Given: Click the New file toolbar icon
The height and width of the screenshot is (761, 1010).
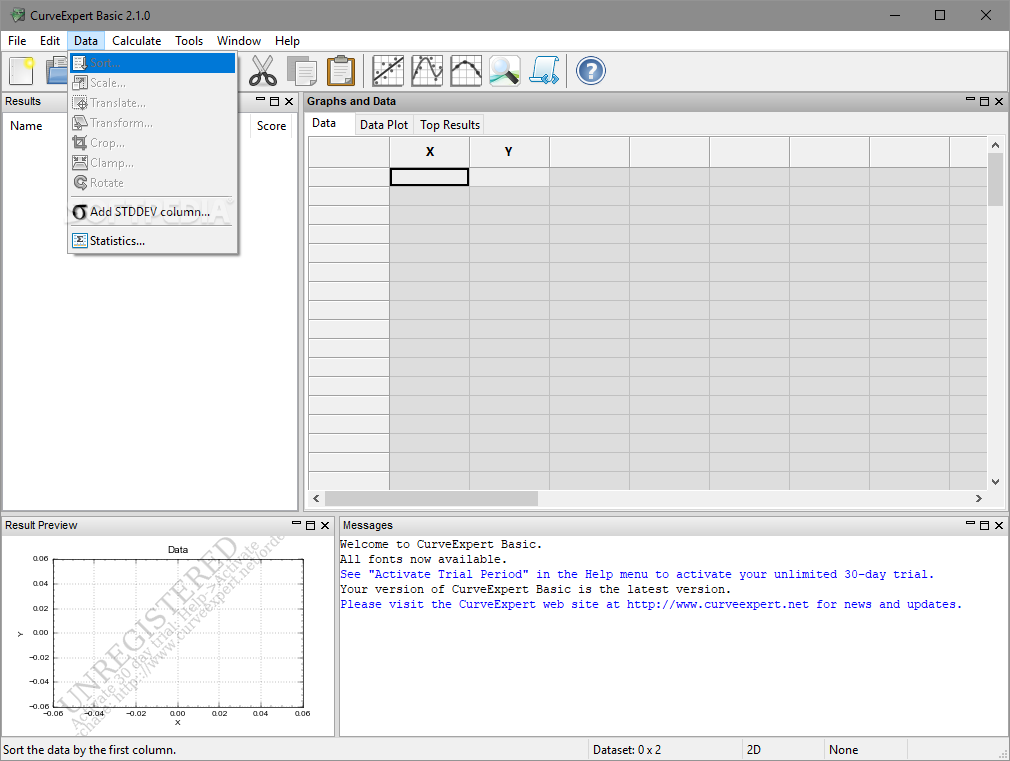Looking at the screenshot, I should tap(21, 71).
